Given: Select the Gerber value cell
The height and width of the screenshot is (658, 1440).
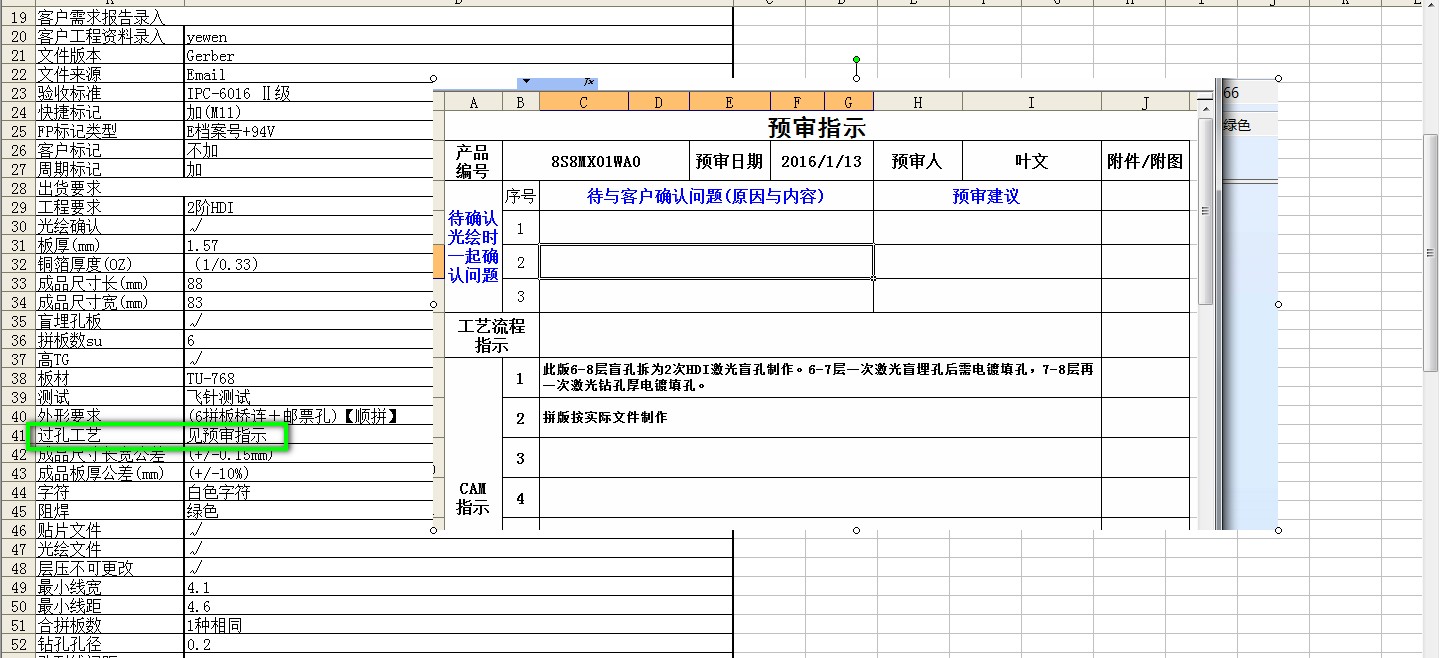Looking at the screenshot, I should (x=458, y=55).
